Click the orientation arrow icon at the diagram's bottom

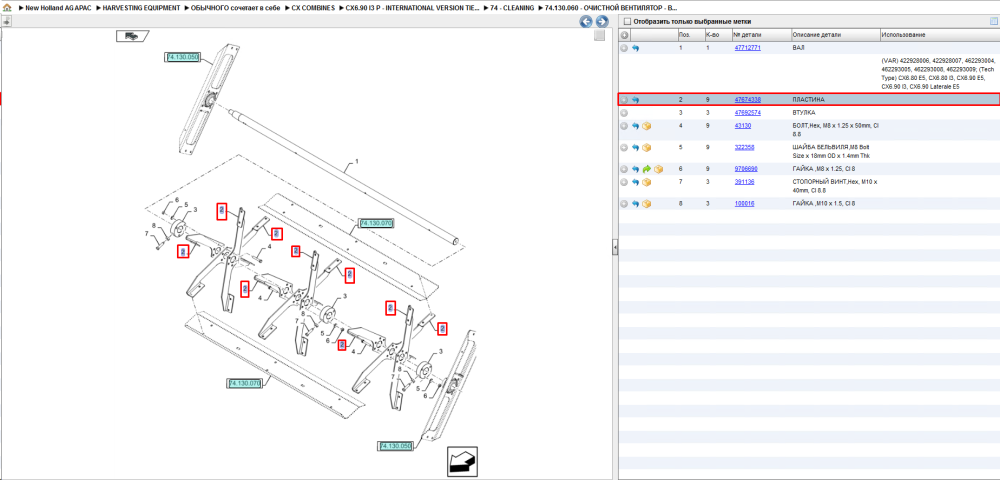pyautogui.click(x=462, y=461)
